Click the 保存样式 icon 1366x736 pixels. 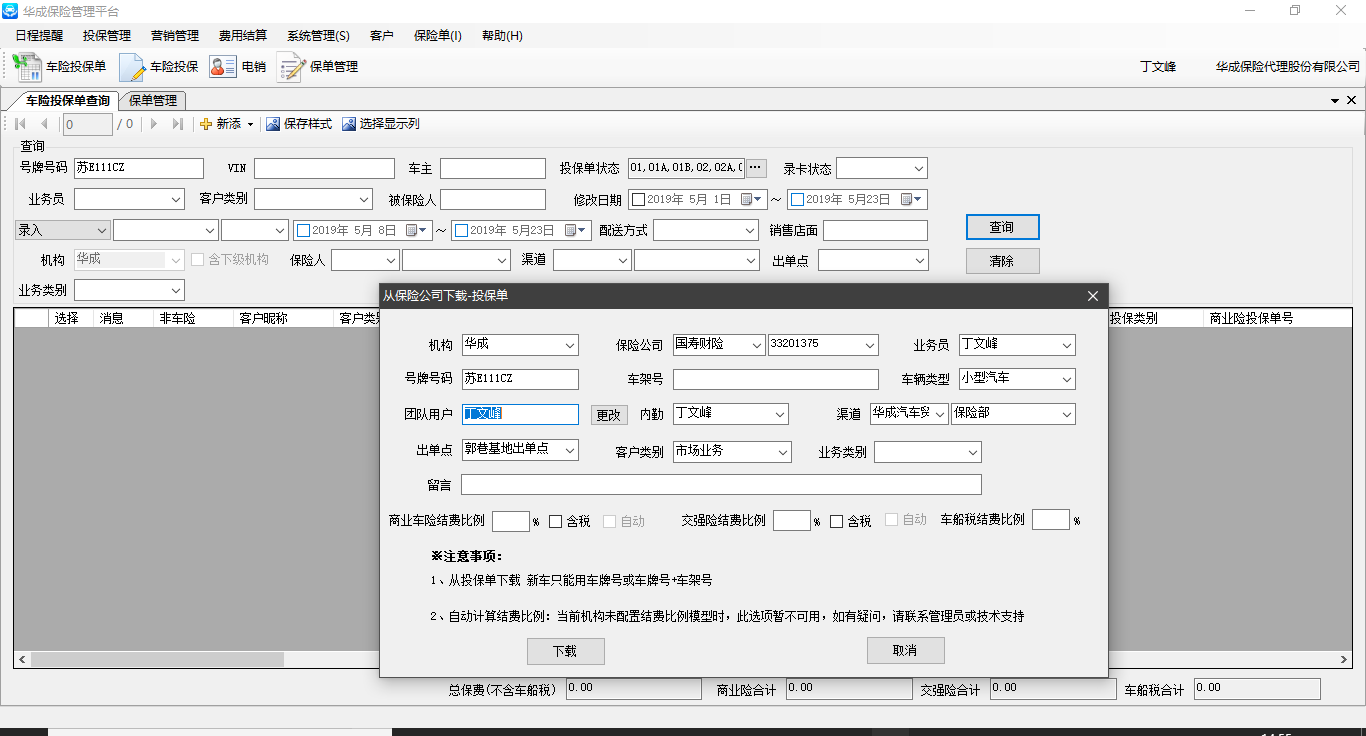[272, 124]
